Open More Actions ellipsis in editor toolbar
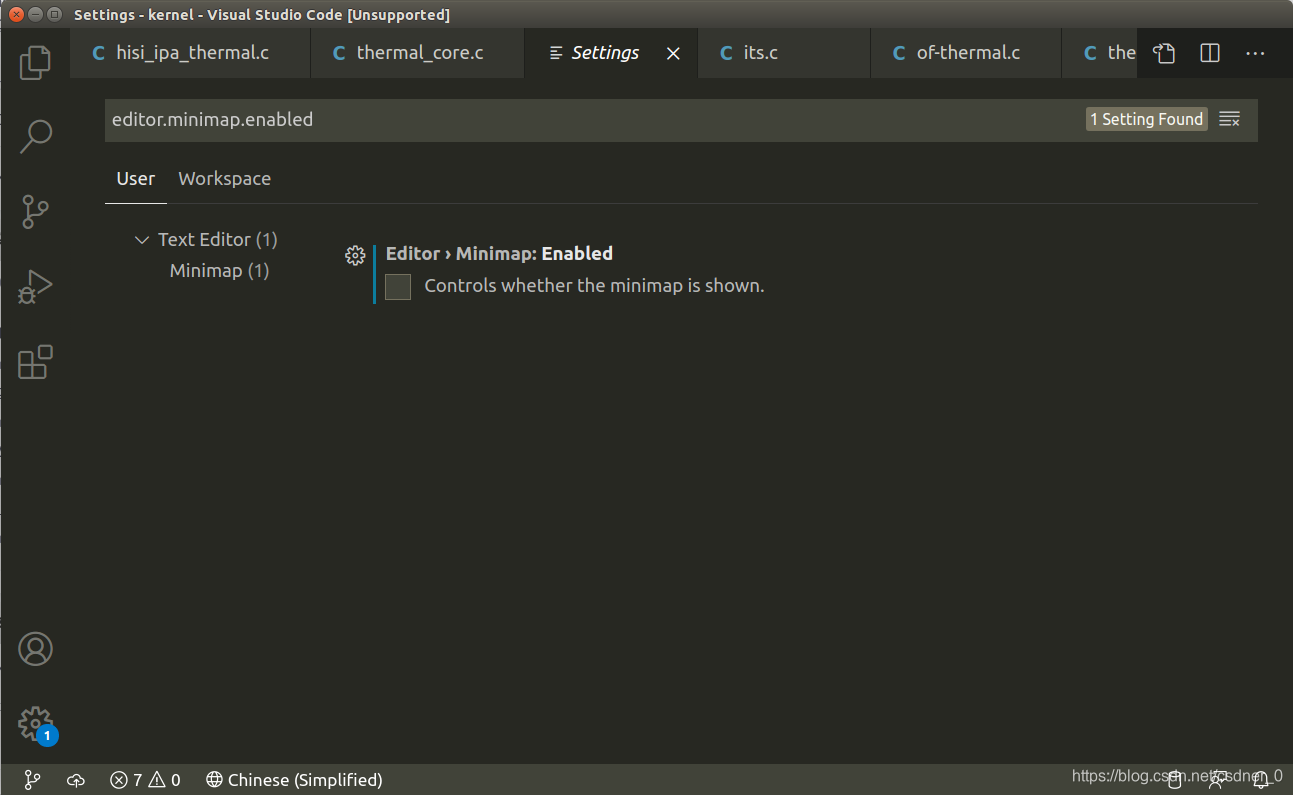 click(x=1256, y=53)
